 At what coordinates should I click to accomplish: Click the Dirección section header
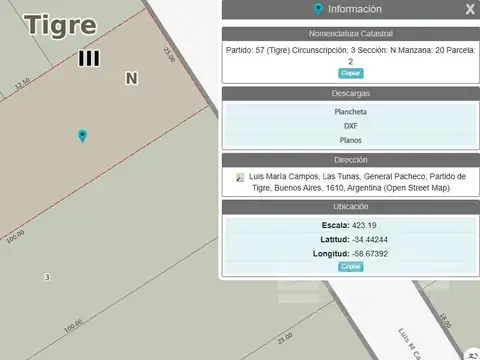coord(351,160)
